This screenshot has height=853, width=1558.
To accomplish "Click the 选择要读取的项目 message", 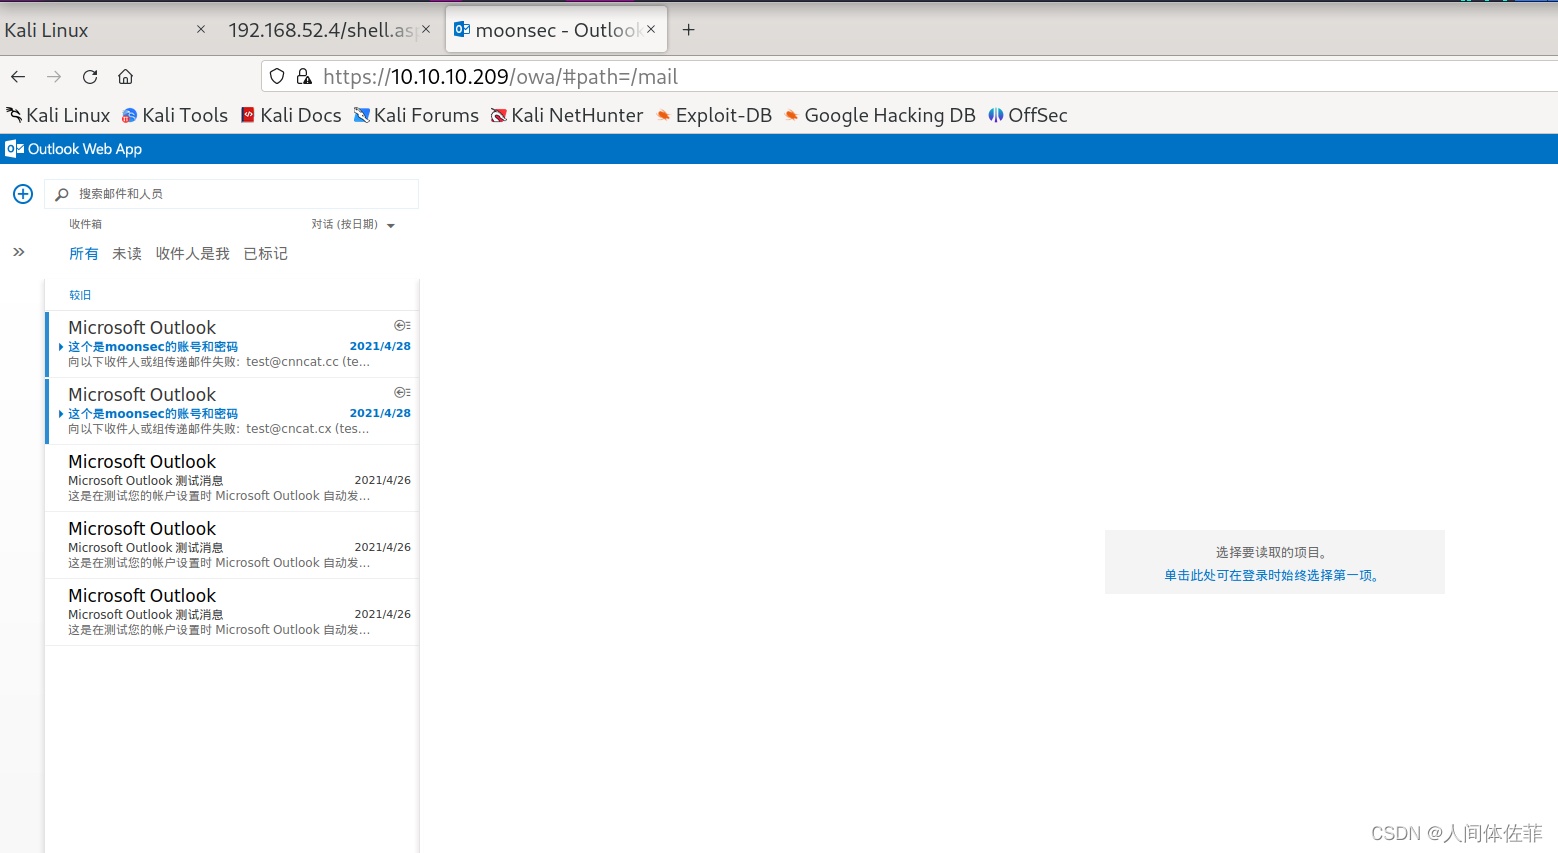I will 1271,552.
